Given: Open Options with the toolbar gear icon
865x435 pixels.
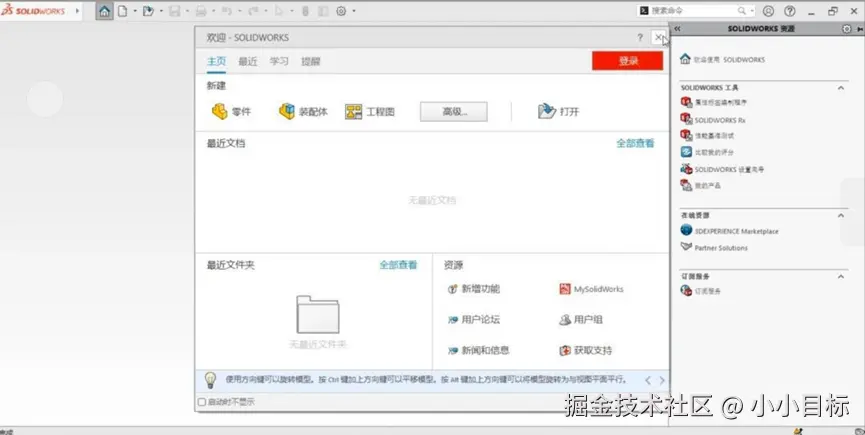Looking at the screenshot, I should pyautogui.click(x=341, y=11).
